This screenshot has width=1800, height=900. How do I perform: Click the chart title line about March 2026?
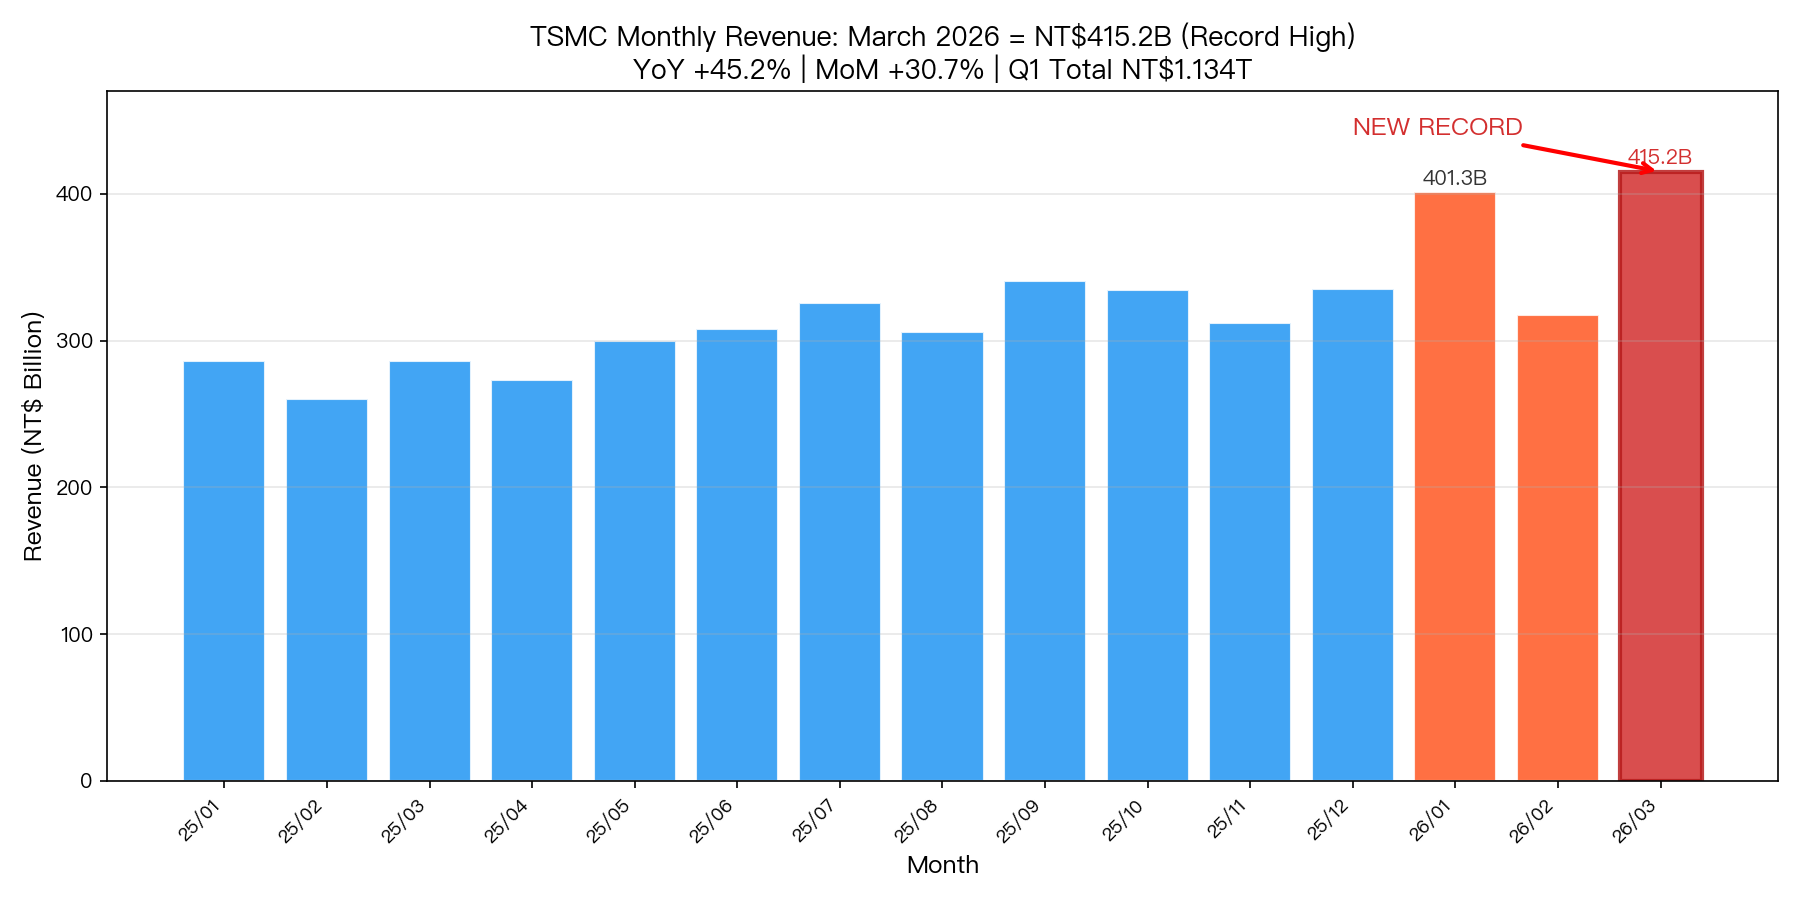point(943,37)
